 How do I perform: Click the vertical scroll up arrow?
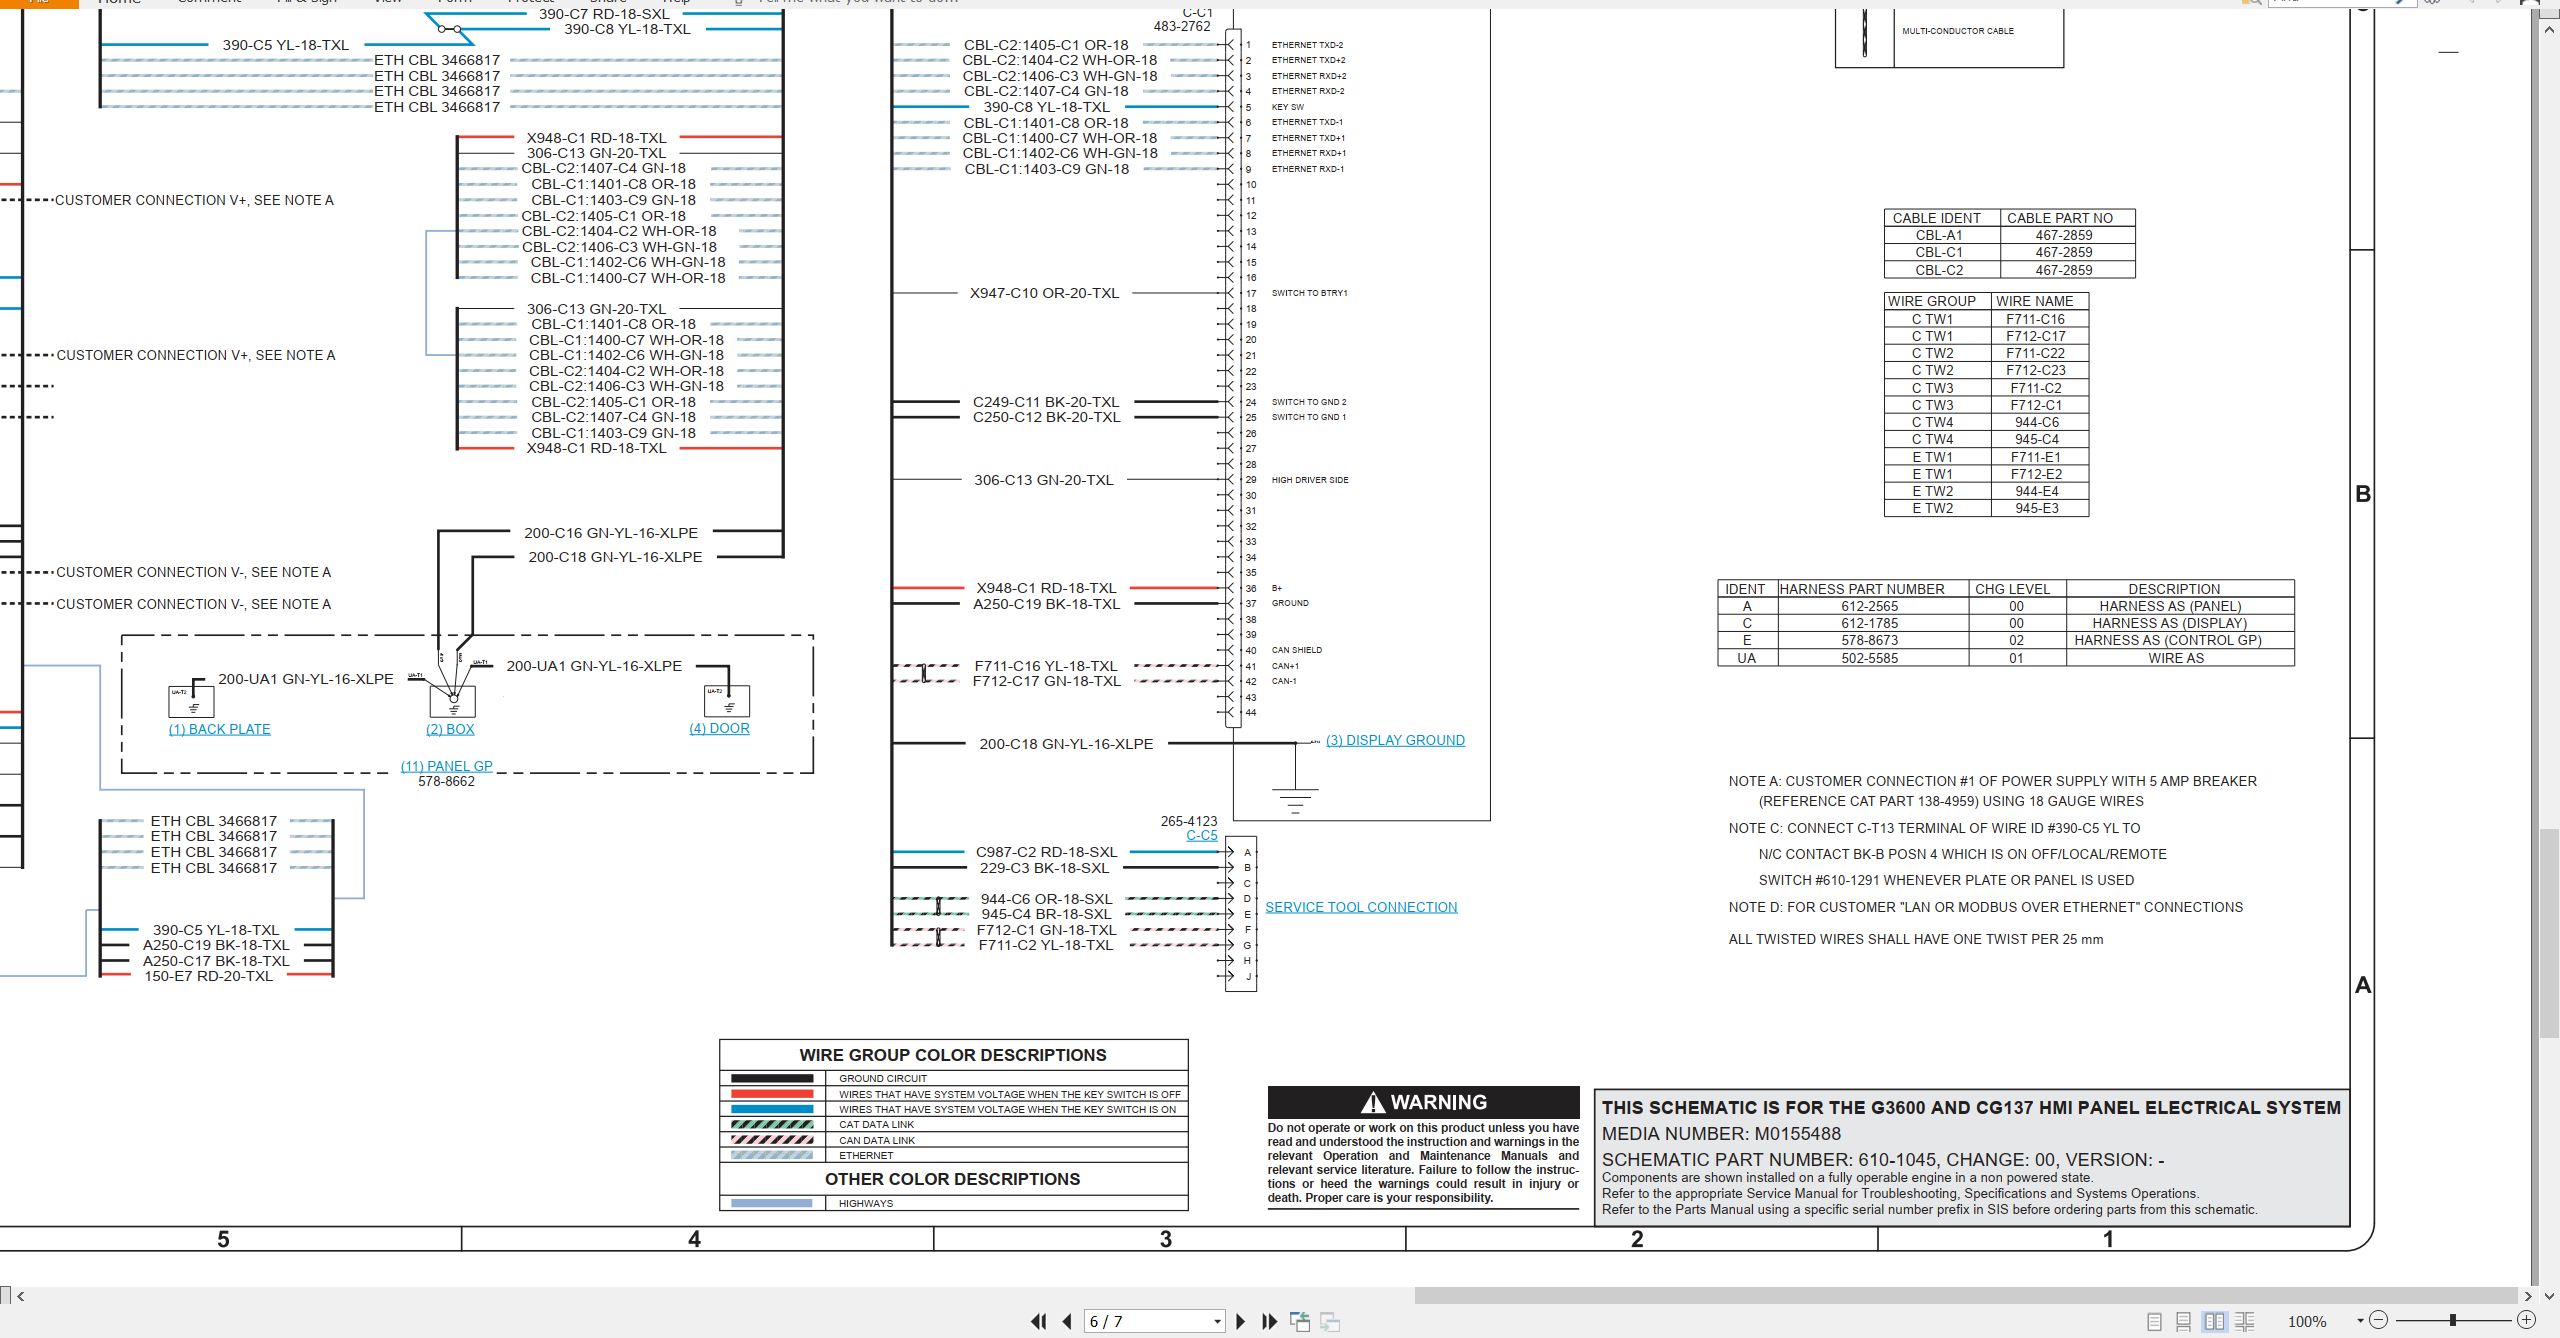(2550, 30)
